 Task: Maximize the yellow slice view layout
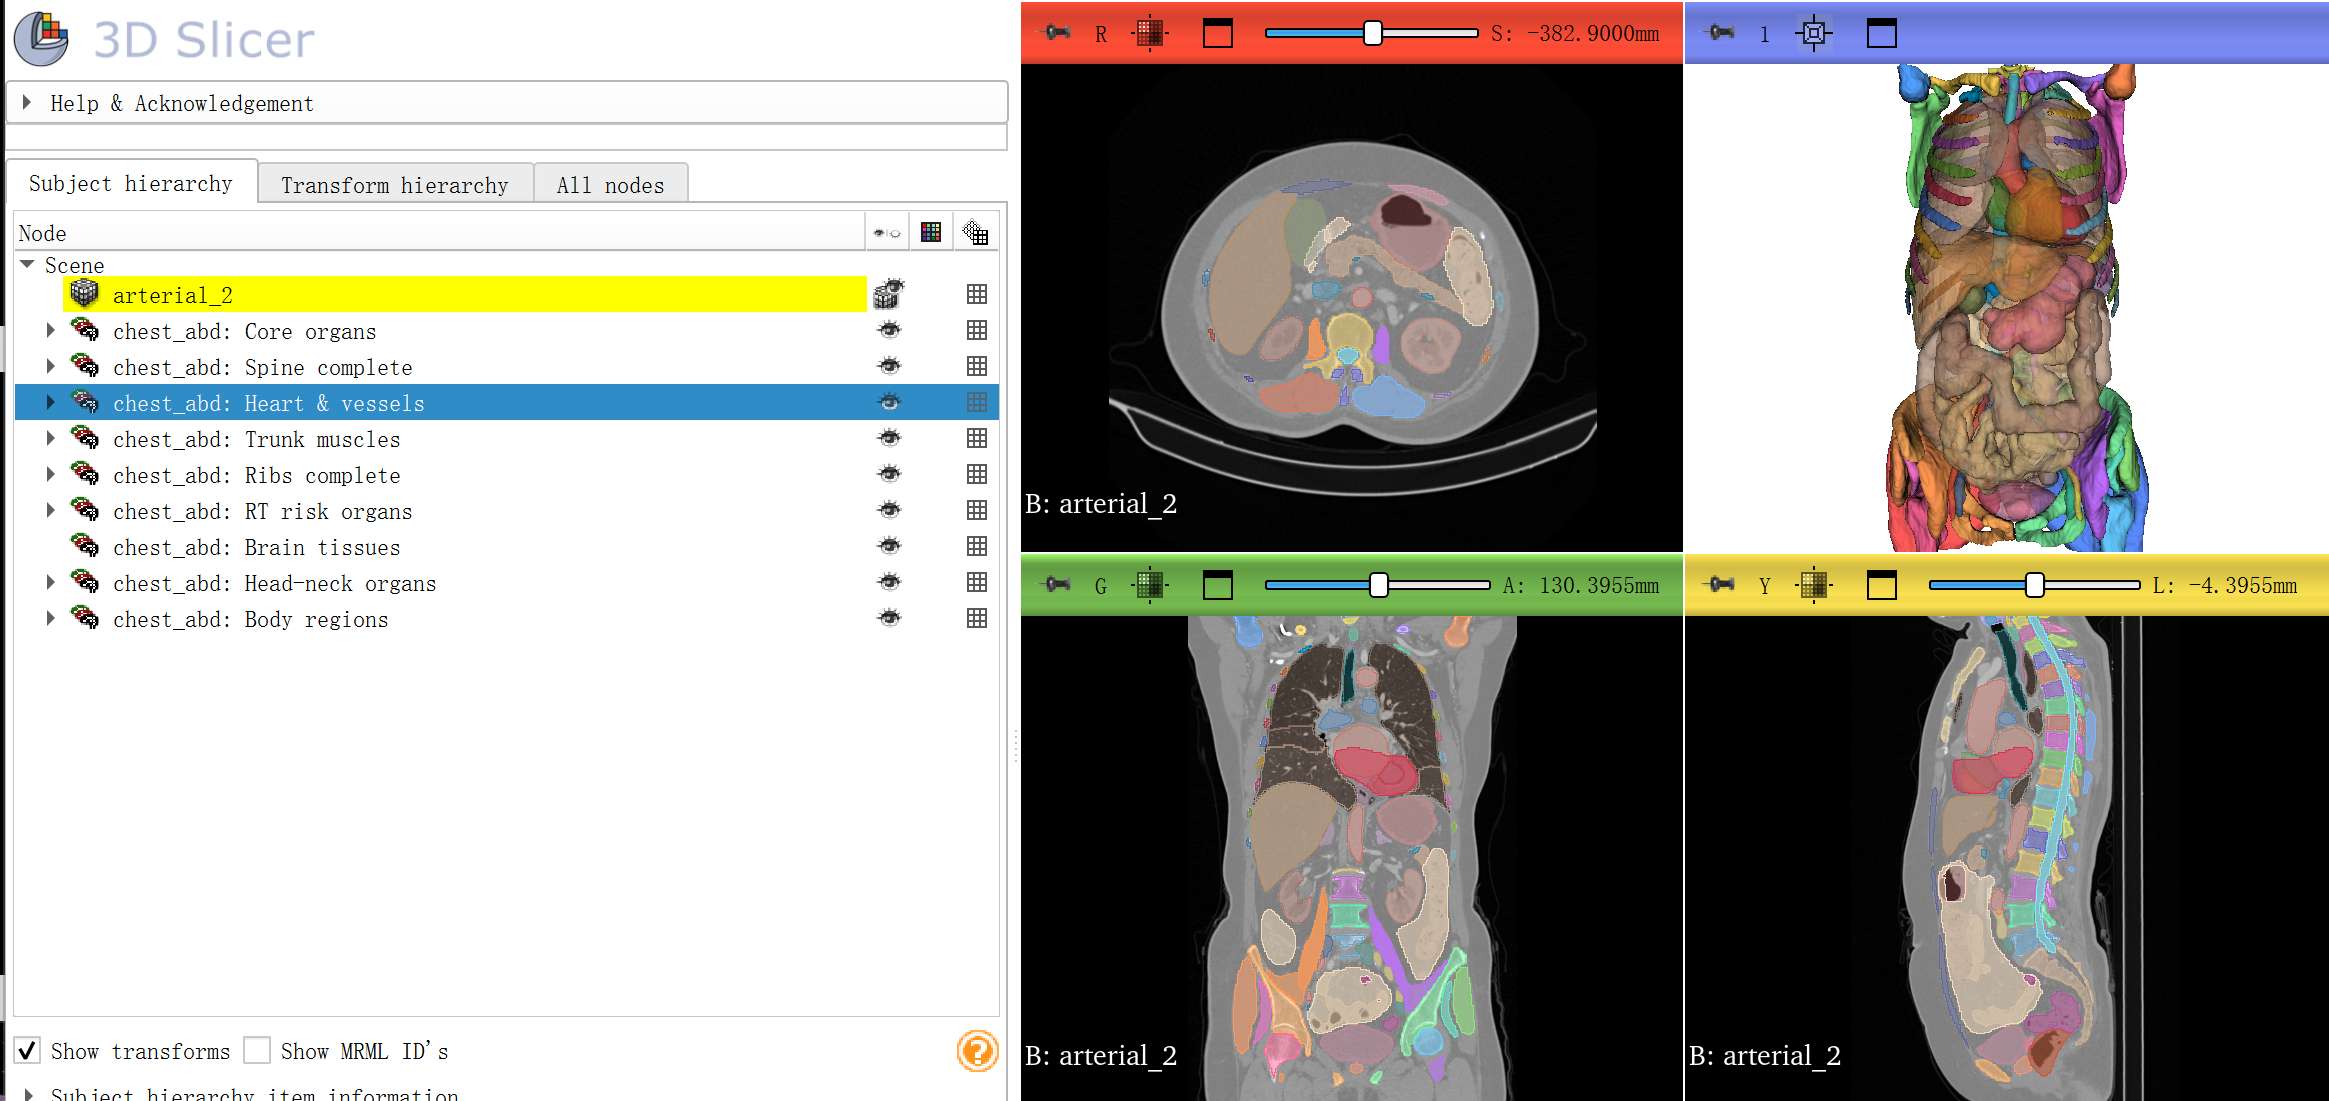1881,585
